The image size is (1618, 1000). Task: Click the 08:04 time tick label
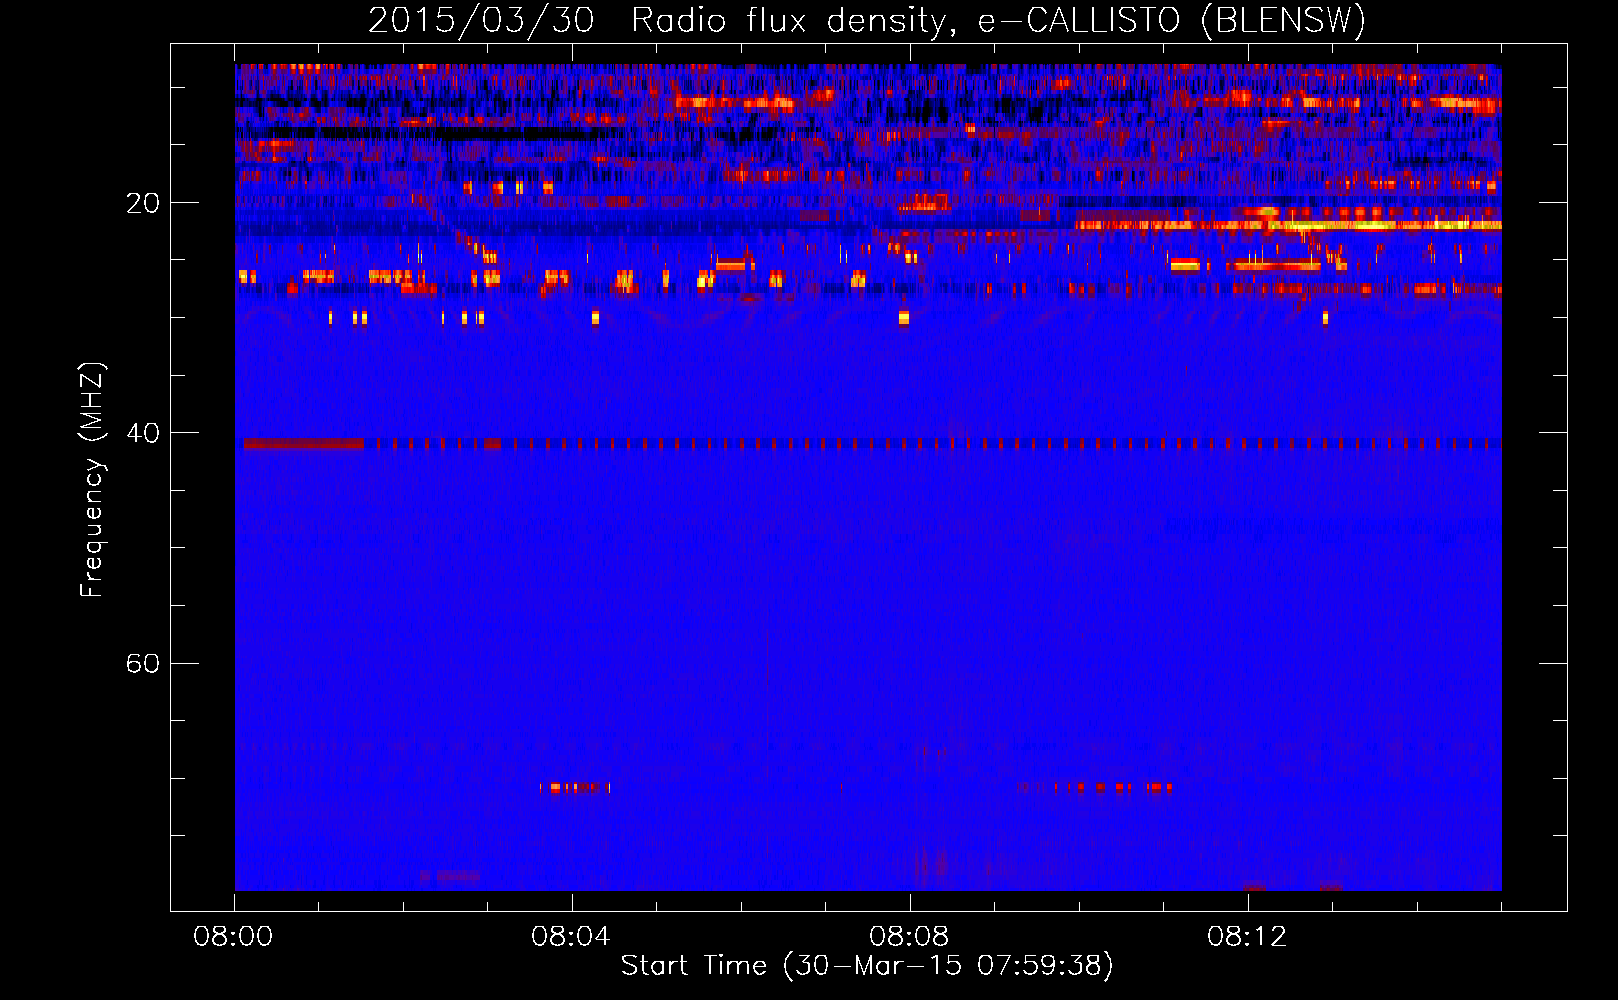pyautogui.click(x=571, y=937)
